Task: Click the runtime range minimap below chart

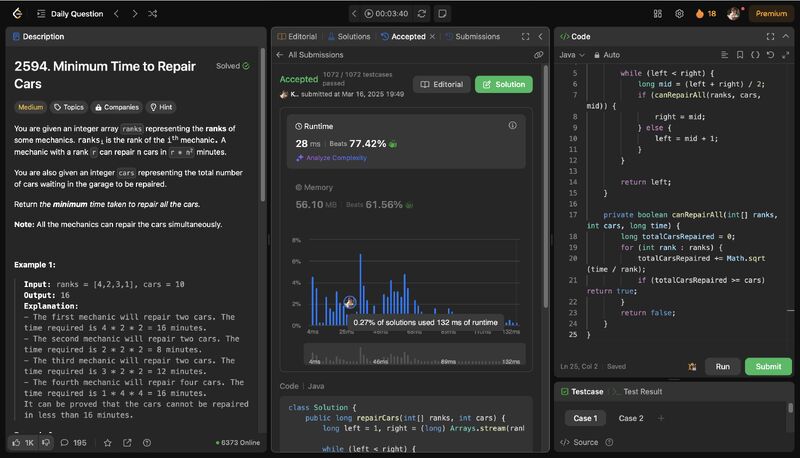Action: coord(410,355)
